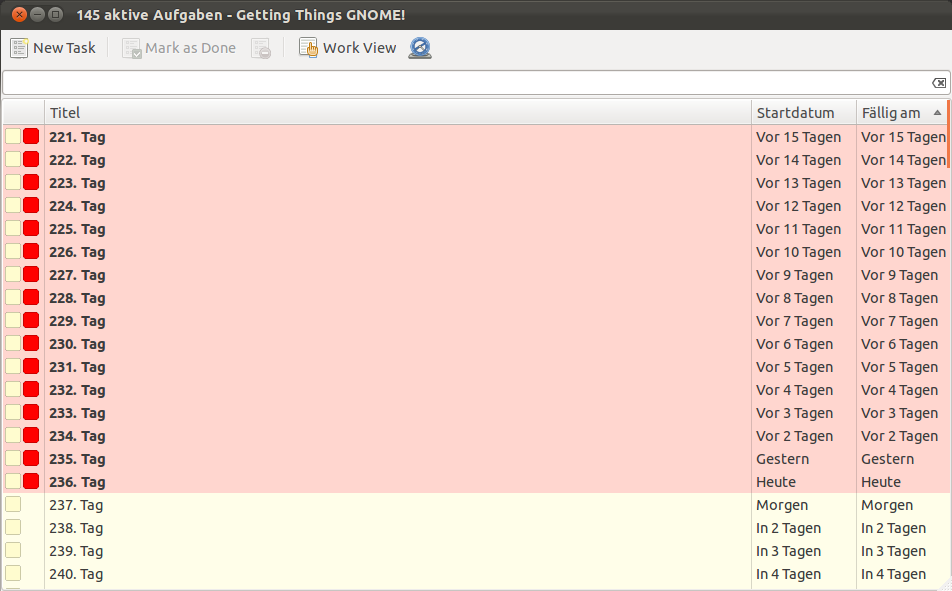
Task: Select the task titled 238. Tag
Action: (76, 528)
